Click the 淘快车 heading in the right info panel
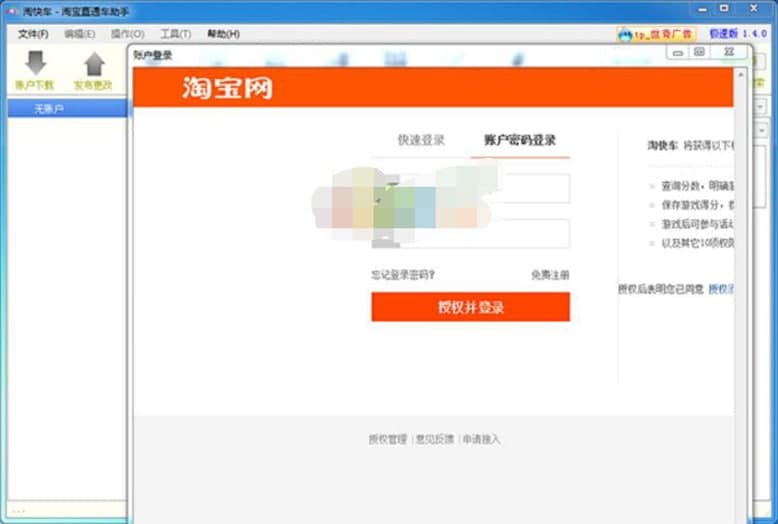This screenshot has height=524, width=778. tap(662, 145)
